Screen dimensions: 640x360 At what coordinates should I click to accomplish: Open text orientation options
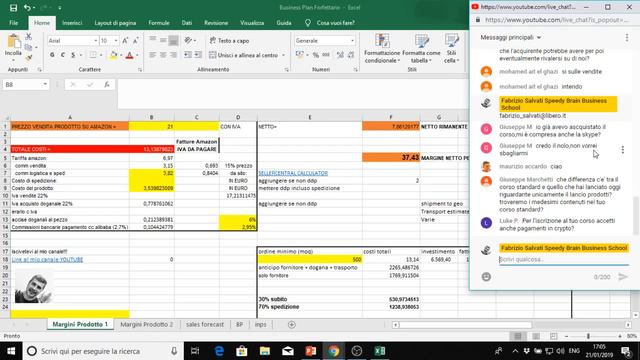coord(188,40)
